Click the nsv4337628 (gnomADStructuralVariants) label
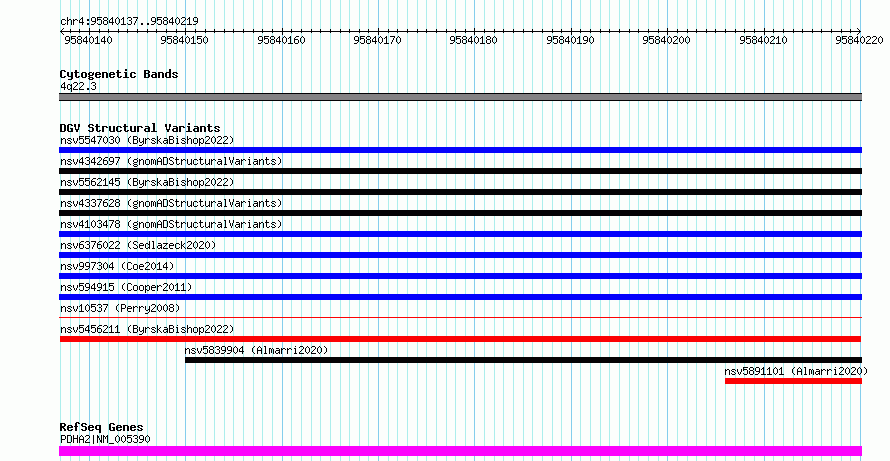 coord(171,203)
